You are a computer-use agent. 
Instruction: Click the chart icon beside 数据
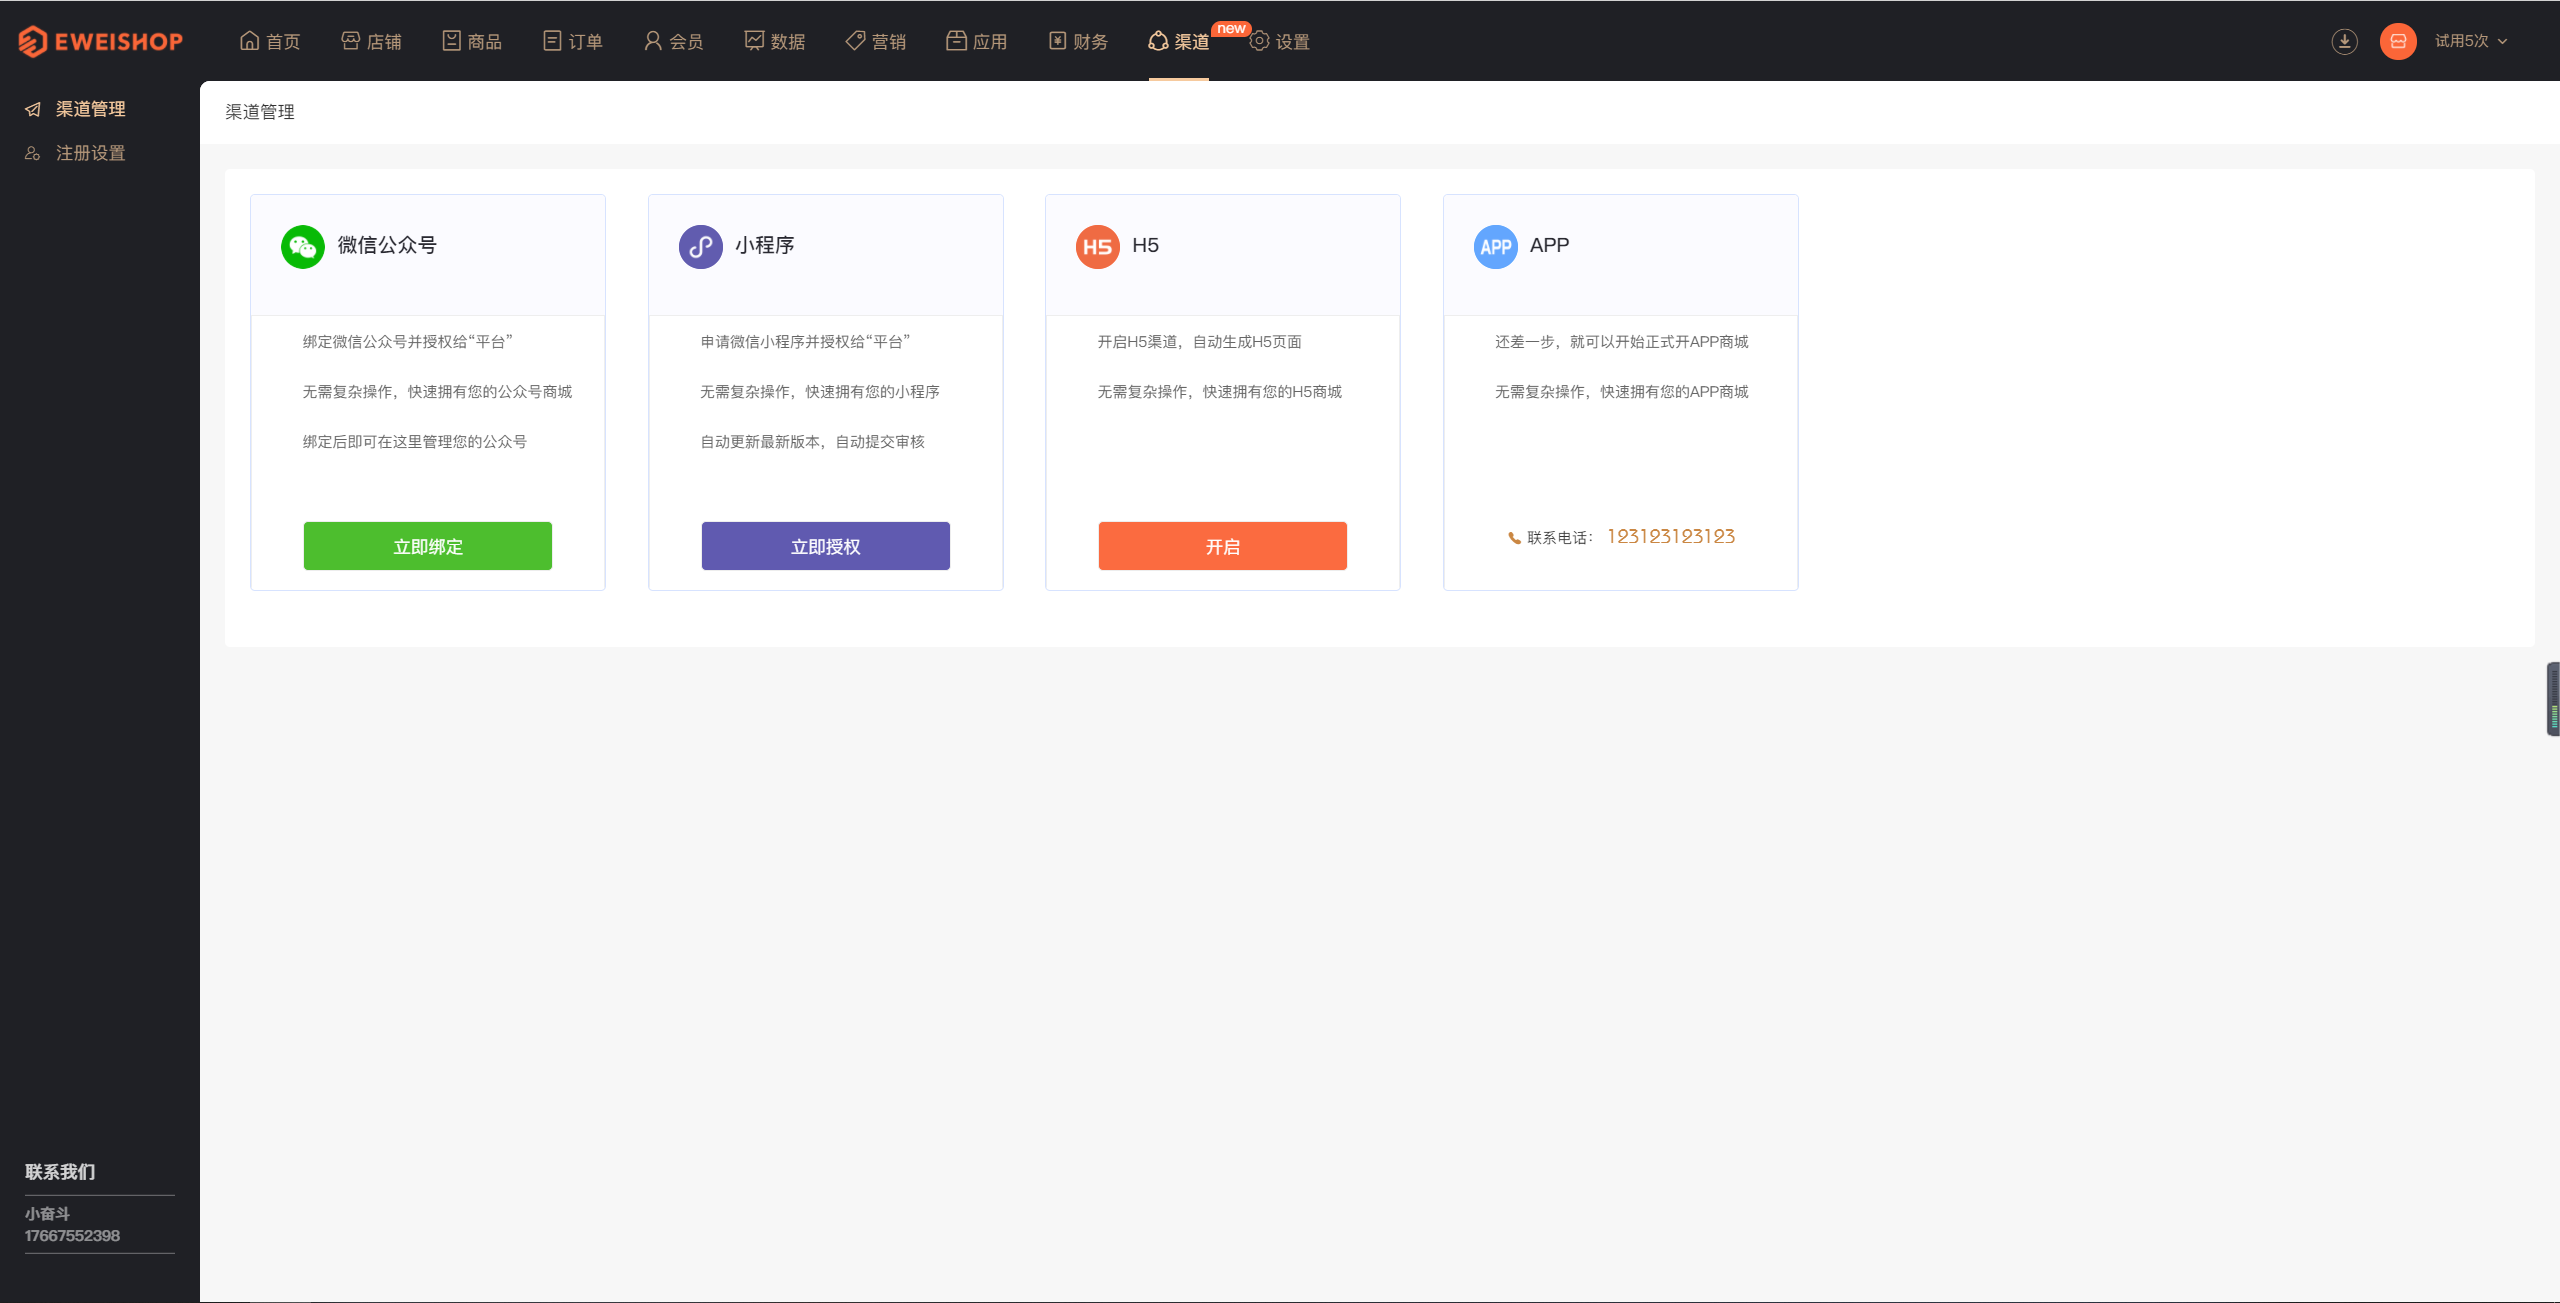[754, 41]
